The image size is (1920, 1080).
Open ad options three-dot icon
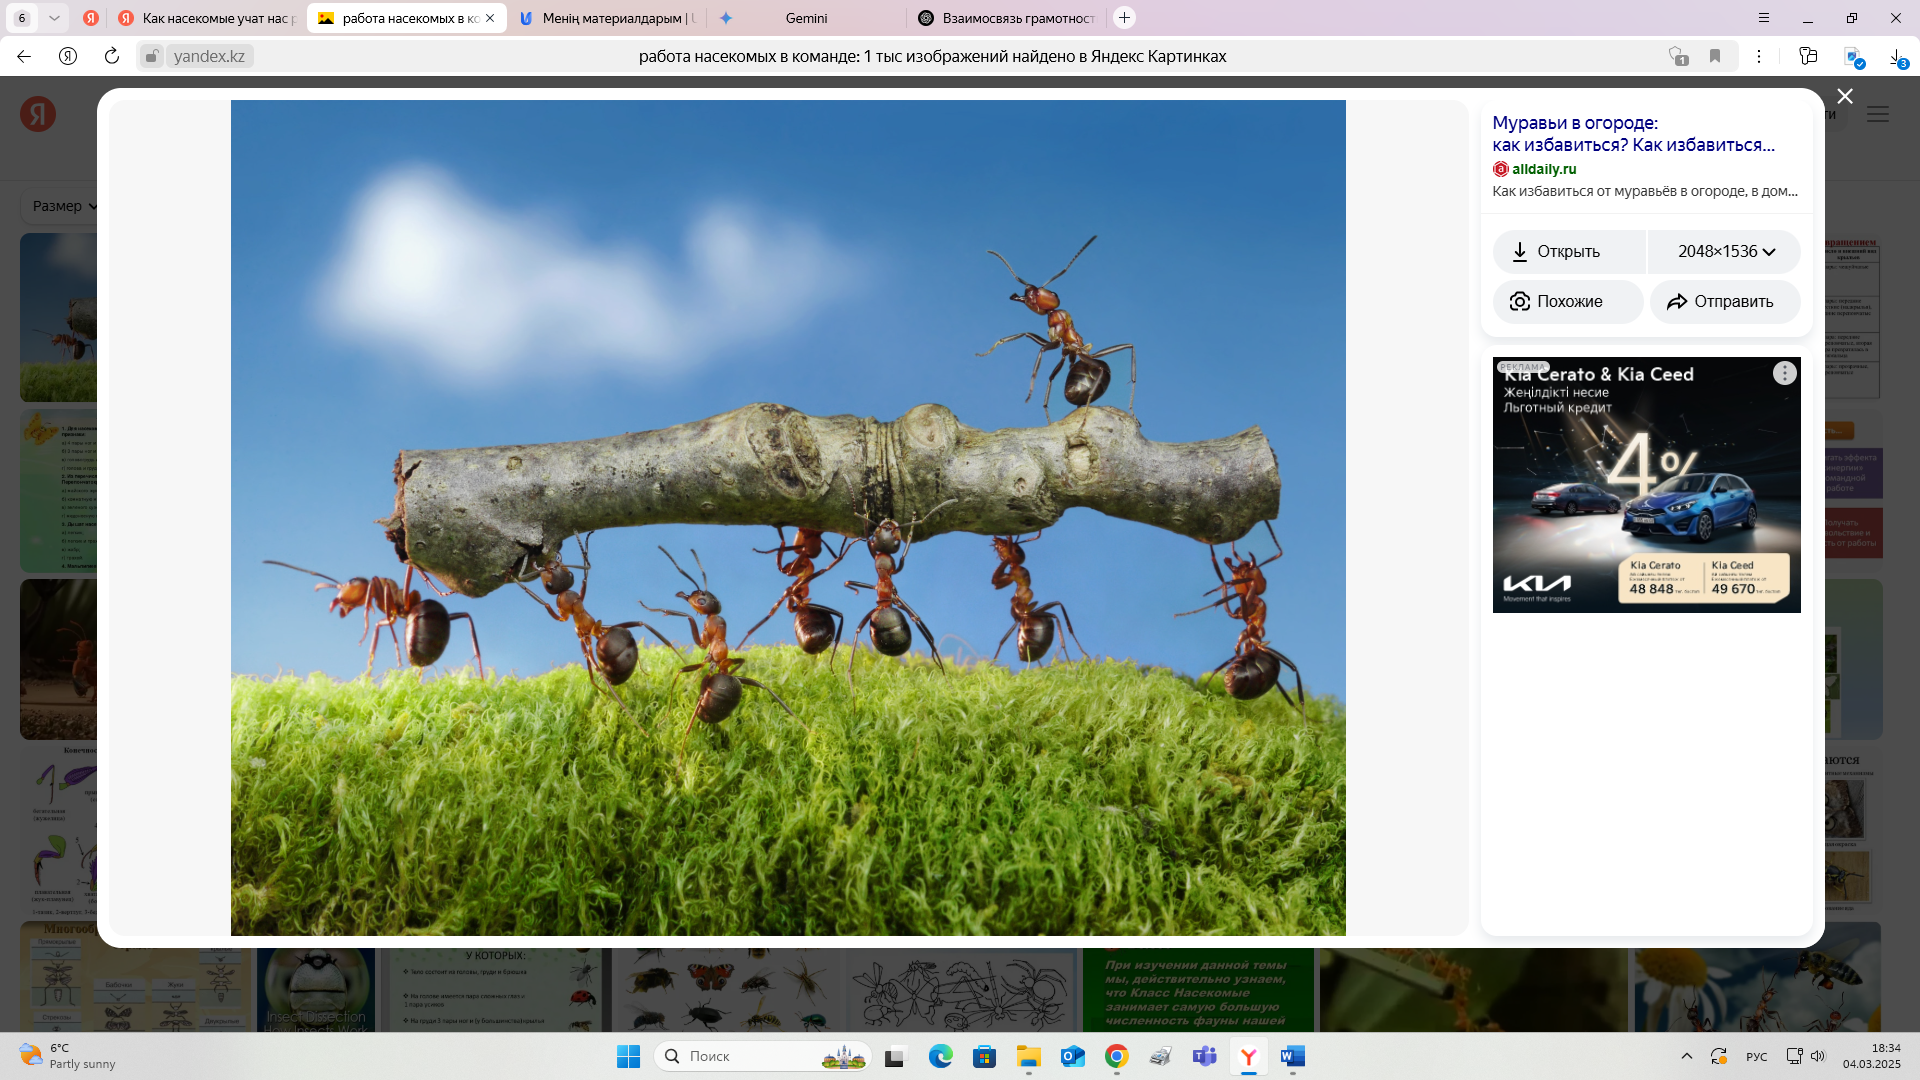pos(1784,373)
